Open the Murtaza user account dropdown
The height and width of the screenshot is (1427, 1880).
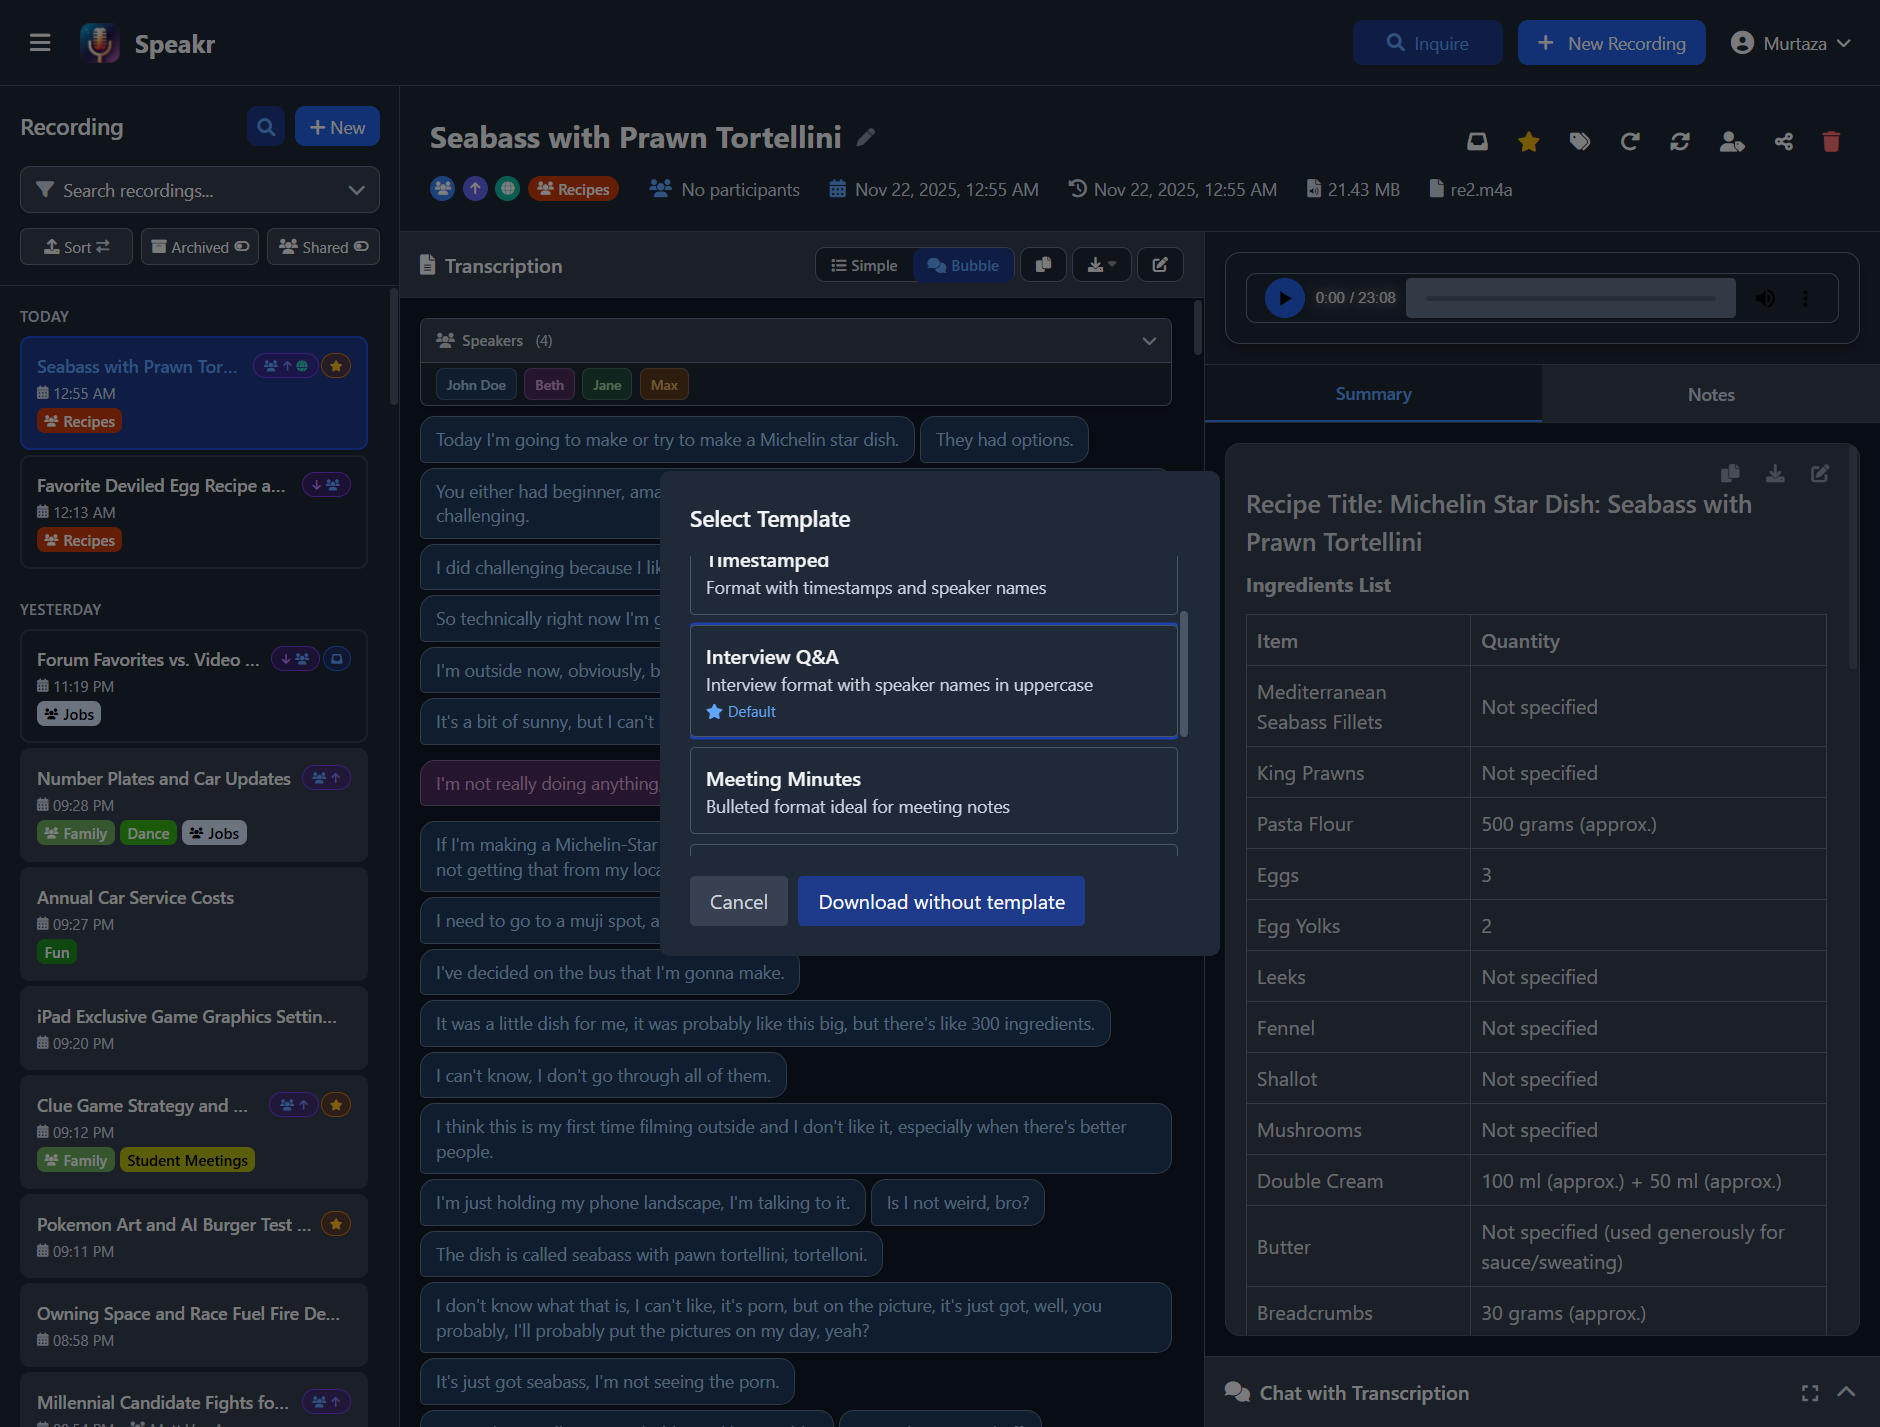1791,43
